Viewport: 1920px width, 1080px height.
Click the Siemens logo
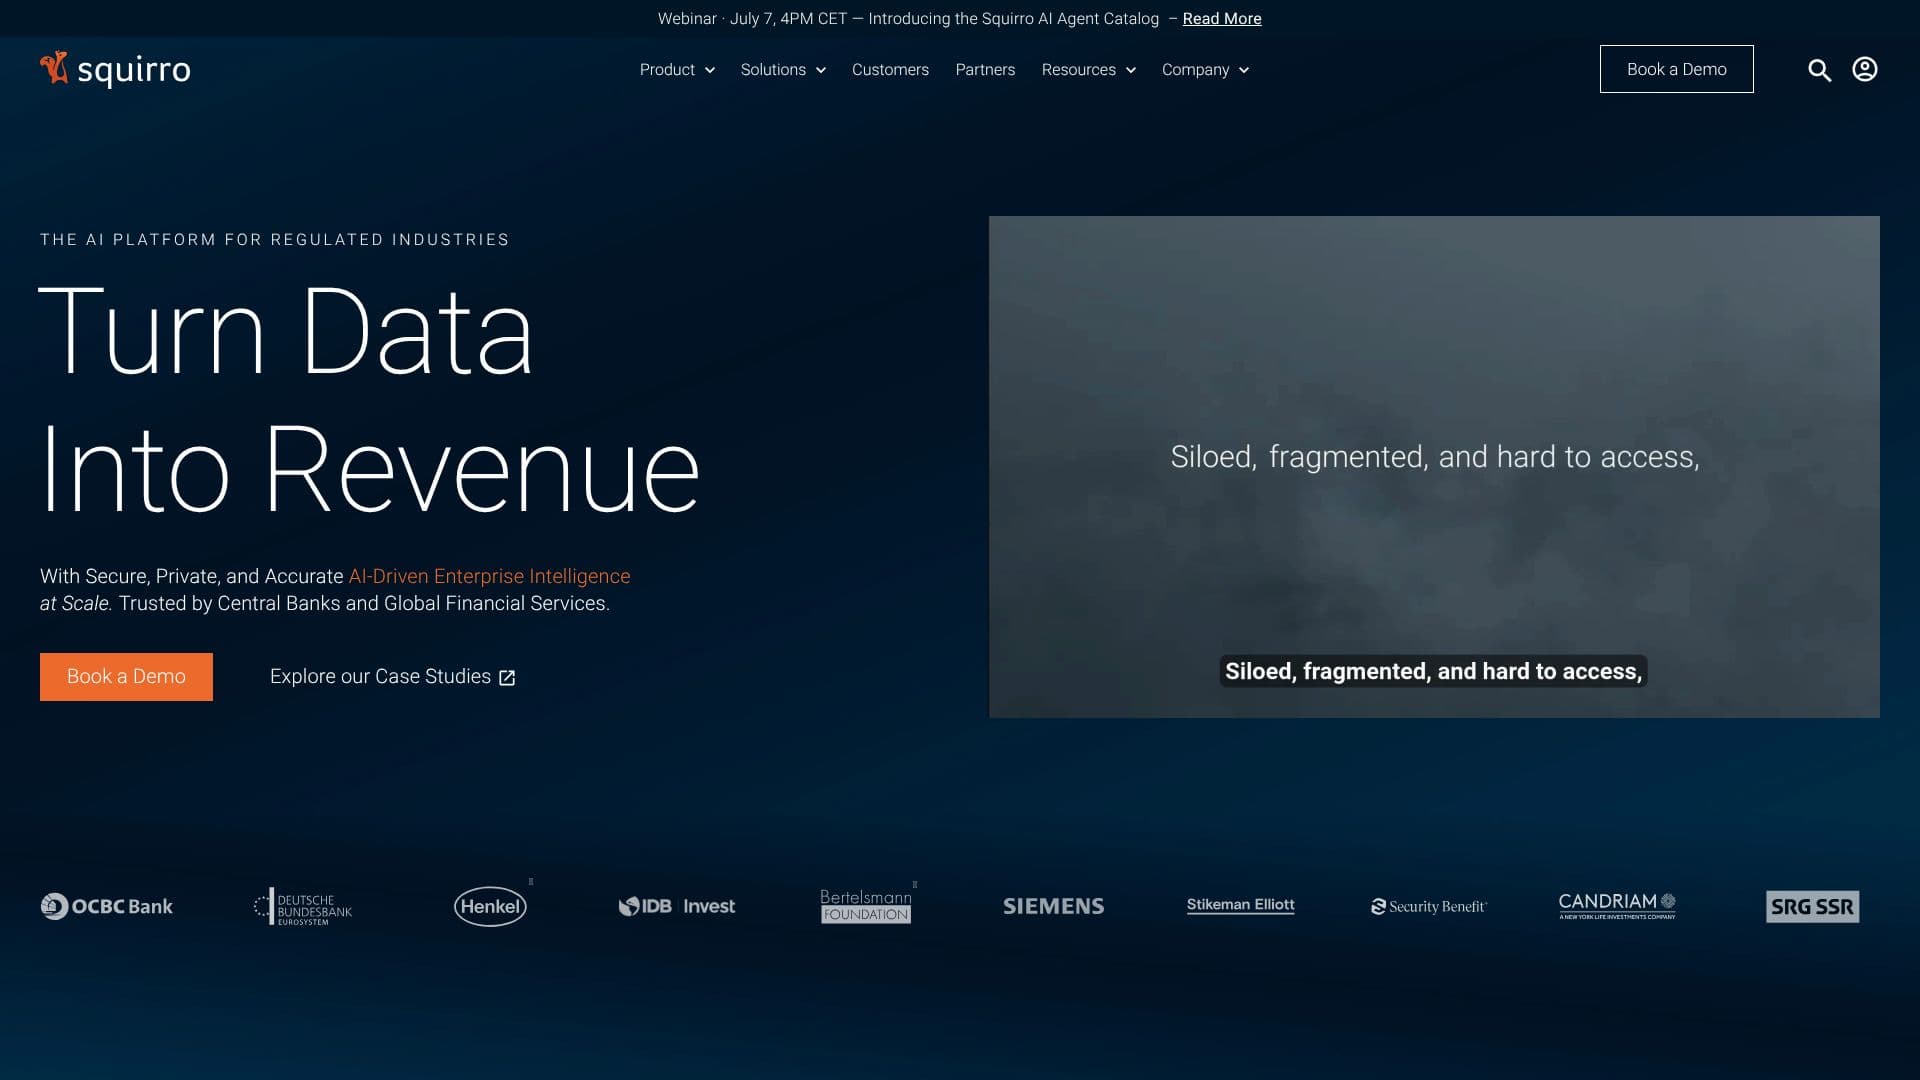tap(1053, 906)
